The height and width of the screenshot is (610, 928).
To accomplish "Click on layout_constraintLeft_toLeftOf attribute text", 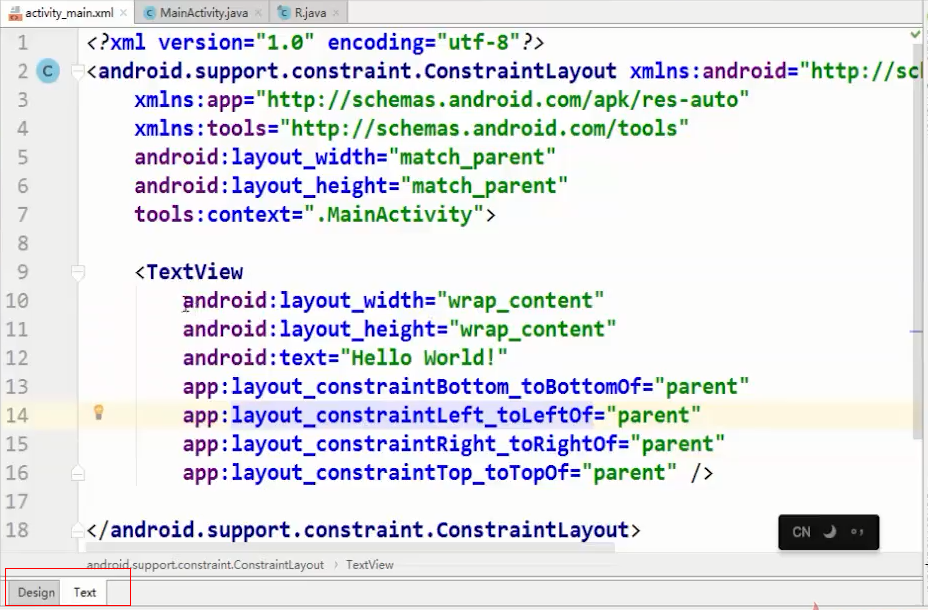I will pos(412,415).
